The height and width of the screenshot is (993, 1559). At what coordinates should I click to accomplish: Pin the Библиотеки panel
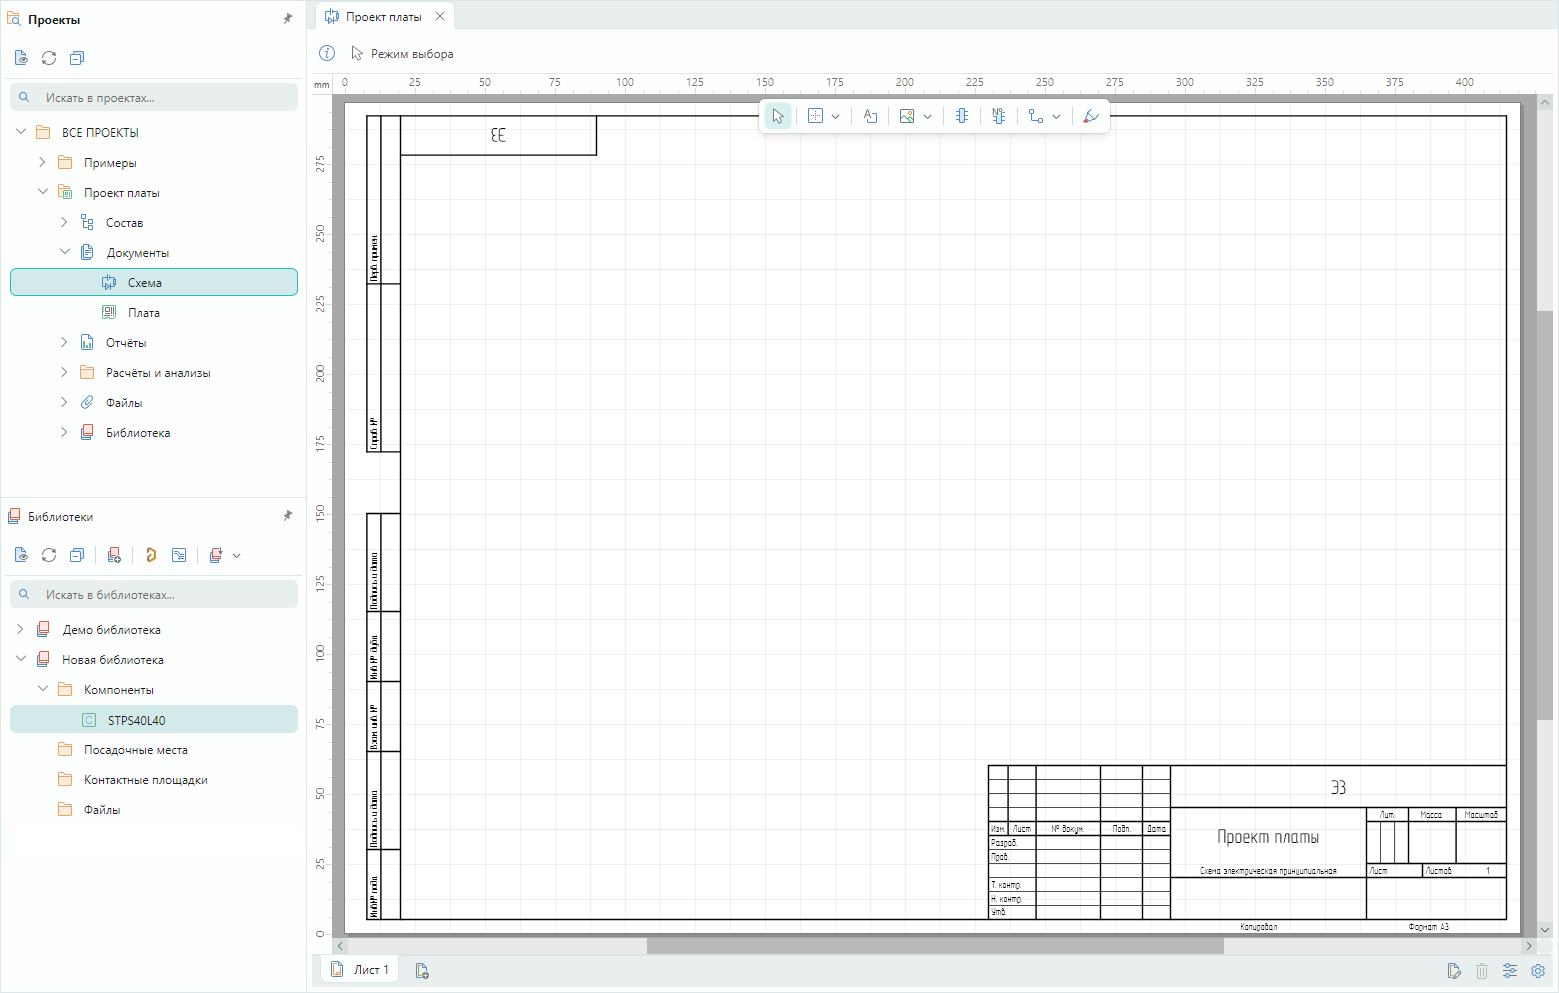(288, 516)
